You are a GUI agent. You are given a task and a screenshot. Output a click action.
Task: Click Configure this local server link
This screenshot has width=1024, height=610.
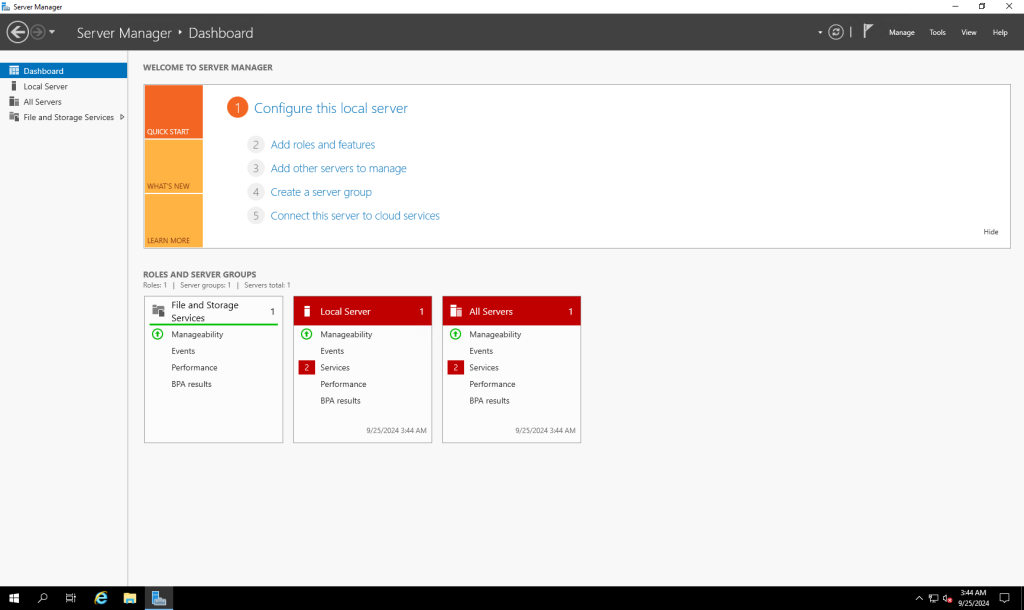(330, 108)
